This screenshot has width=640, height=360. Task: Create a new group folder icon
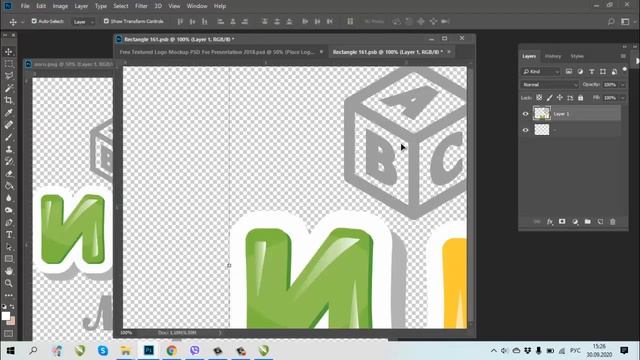pos(587,222)
